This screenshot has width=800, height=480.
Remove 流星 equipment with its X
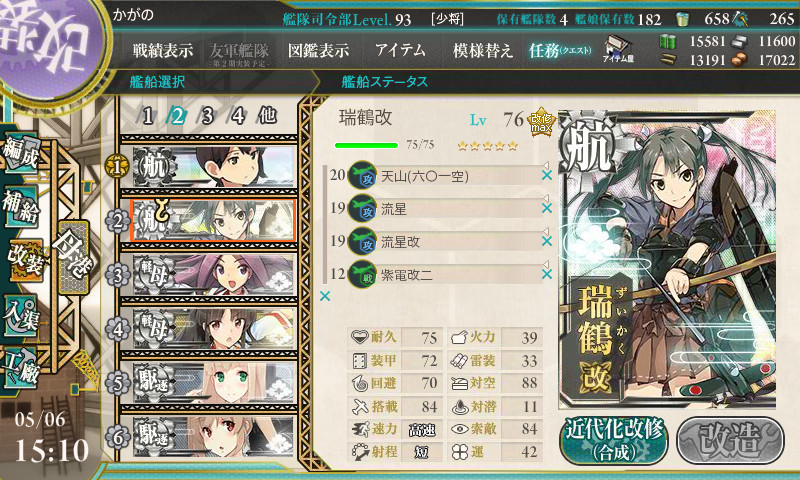tap(547, 208)
